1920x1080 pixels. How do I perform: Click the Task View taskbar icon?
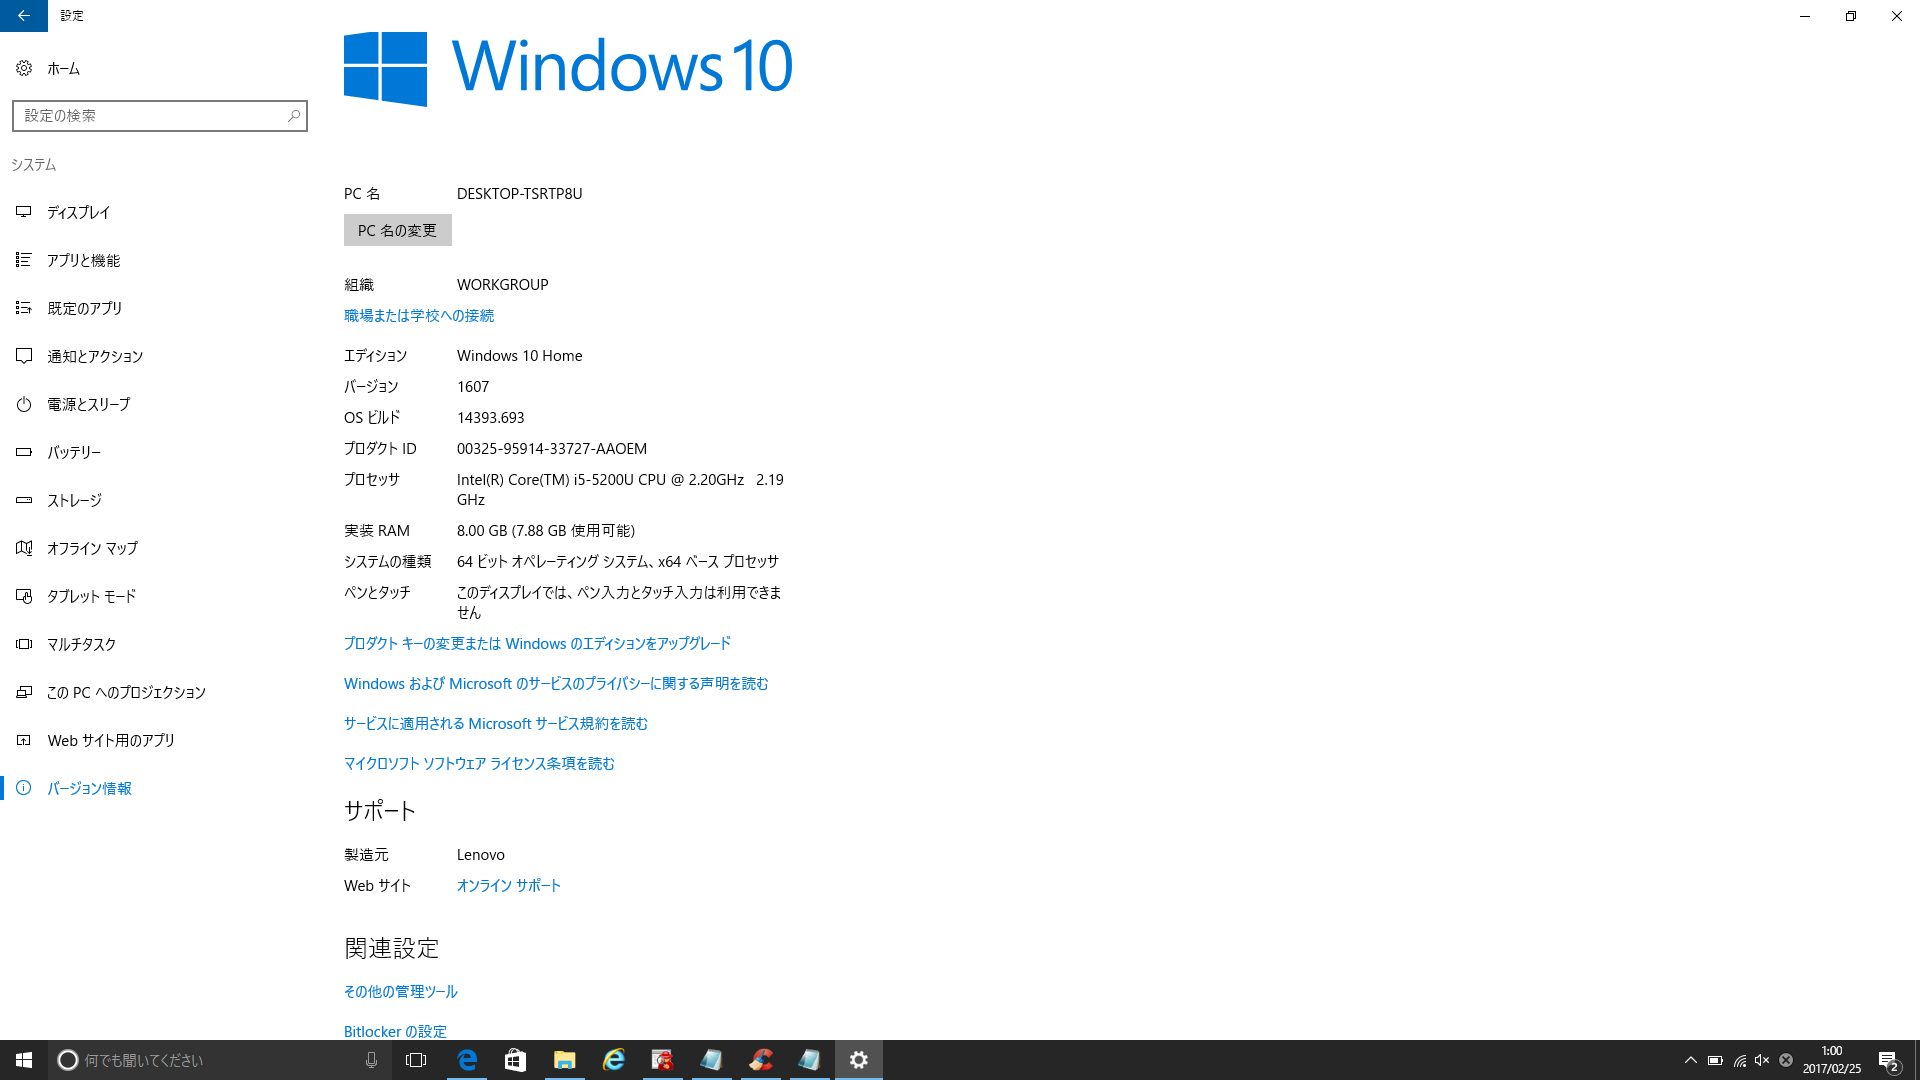point(416,1060)
